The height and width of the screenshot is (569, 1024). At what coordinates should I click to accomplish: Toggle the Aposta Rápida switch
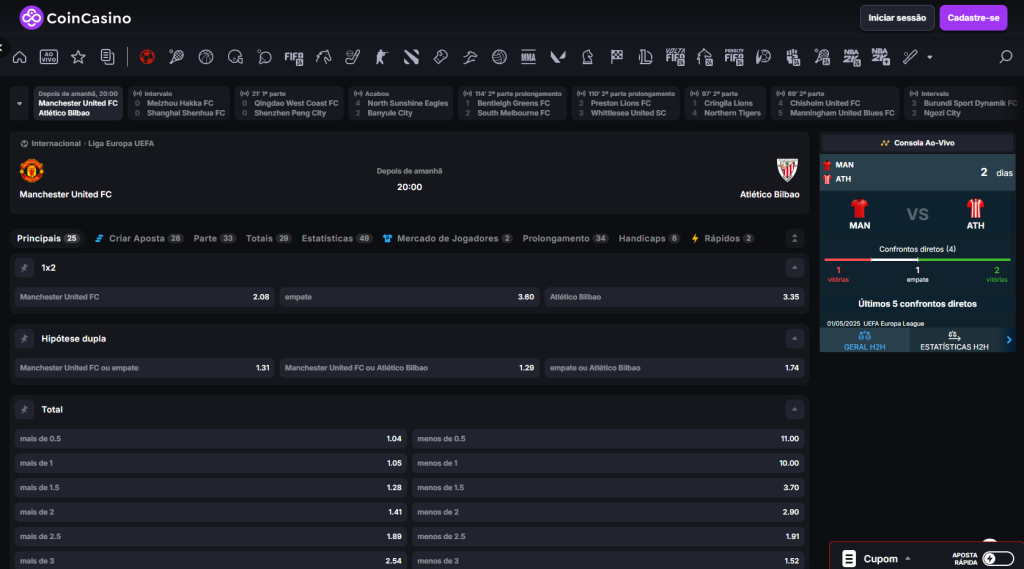point(998,559)
